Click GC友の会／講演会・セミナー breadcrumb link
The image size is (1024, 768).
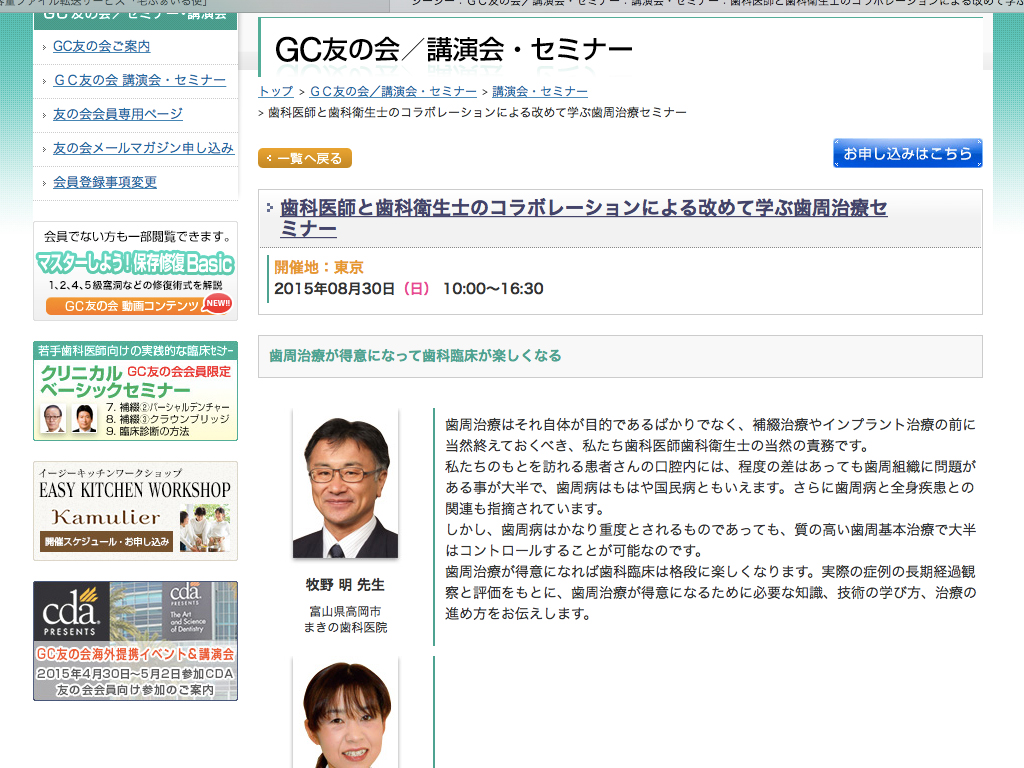(393, 91)
